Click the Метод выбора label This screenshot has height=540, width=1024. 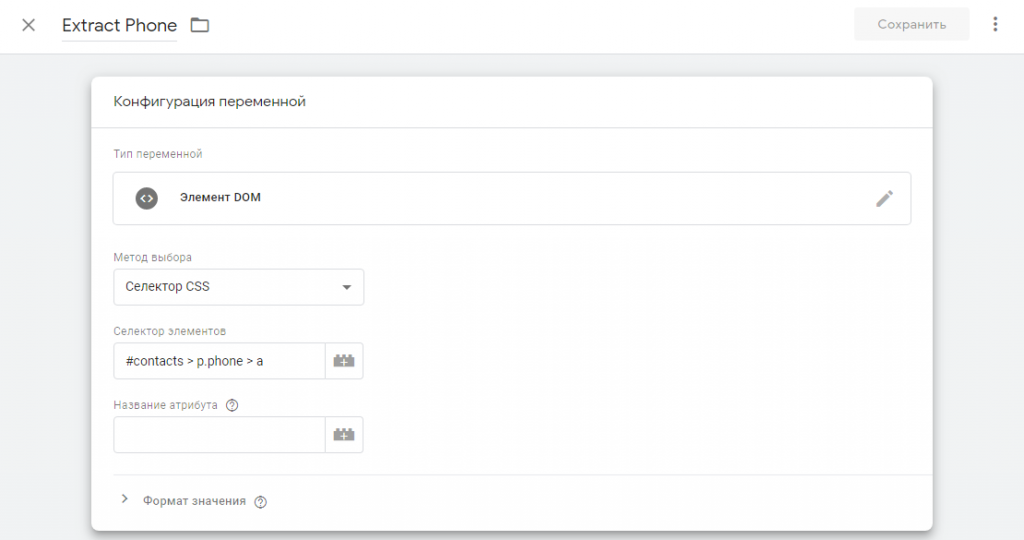click(x=153, y=257)
